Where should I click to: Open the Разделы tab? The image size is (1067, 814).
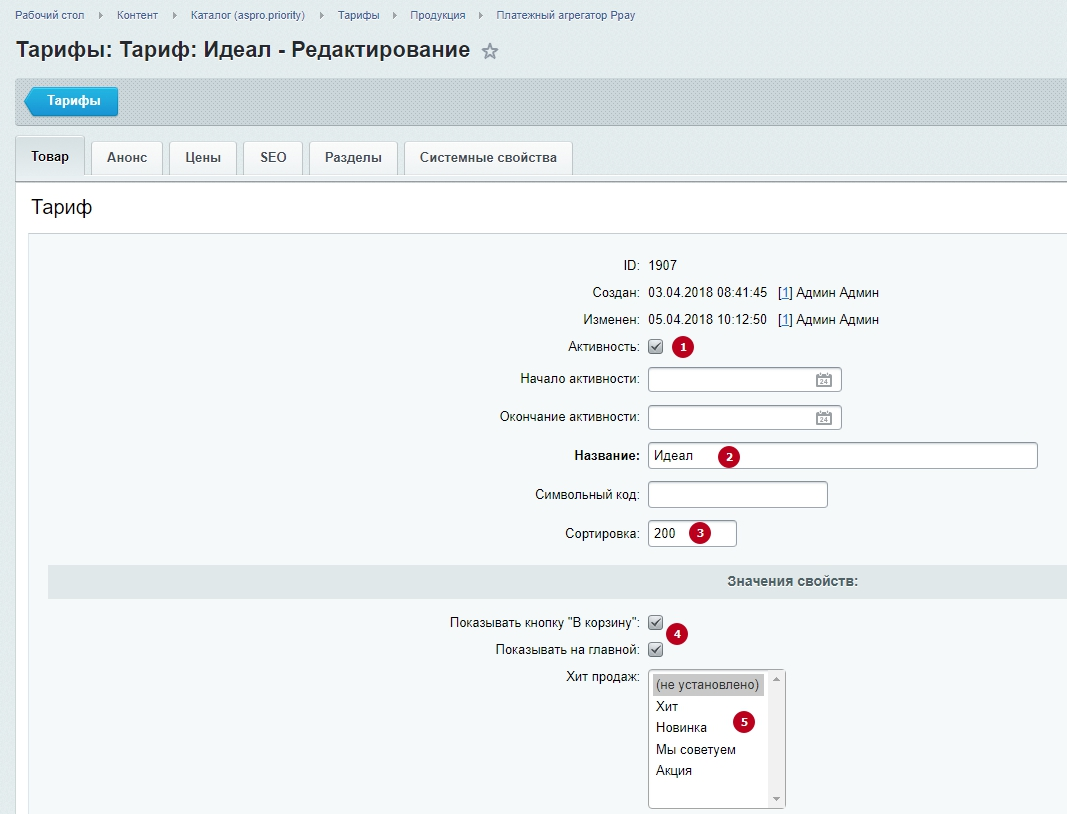(x=353, y=157)
